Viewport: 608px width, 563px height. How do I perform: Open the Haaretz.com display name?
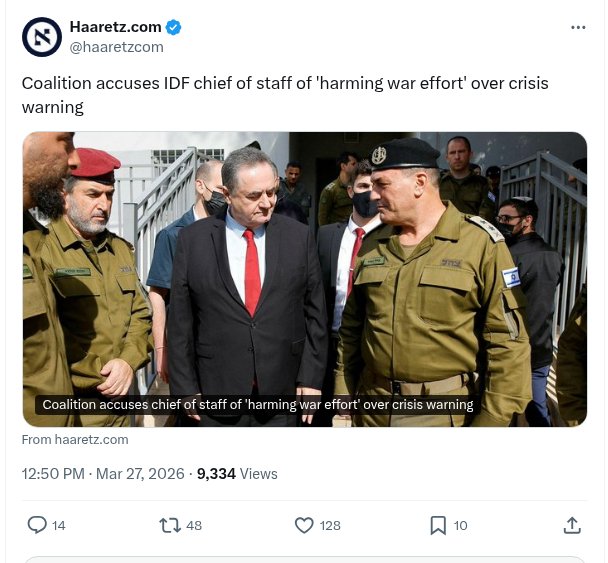(x=116, y=27)
